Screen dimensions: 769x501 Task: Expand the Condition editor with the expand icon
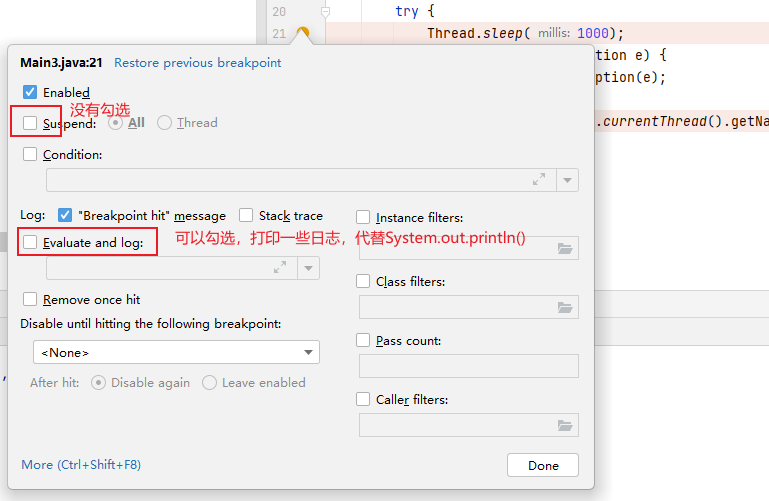(x=540, y=180)
